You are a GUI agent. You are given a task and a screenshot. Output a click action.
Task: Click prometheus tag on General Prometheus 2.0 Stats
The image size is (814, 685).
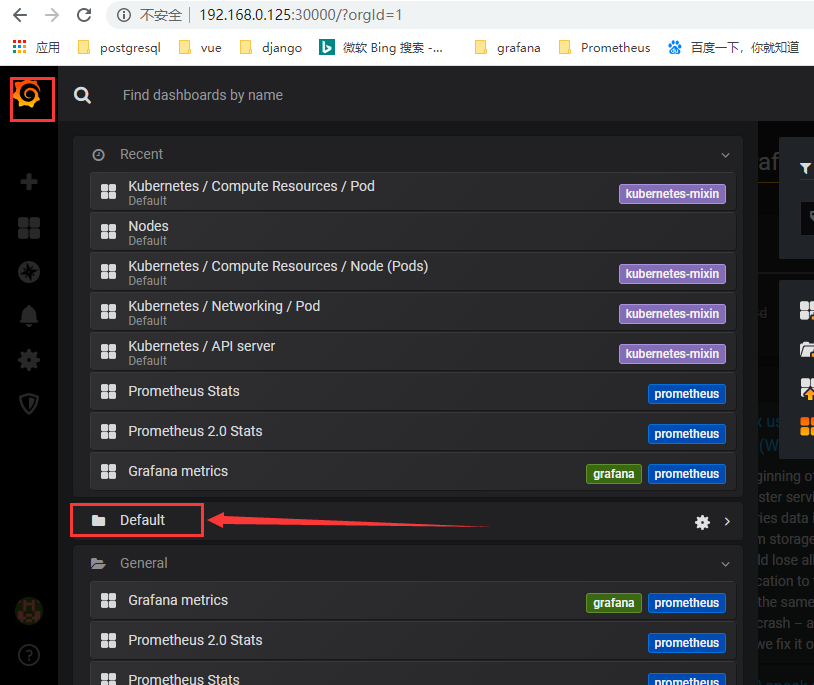point(687,643)
